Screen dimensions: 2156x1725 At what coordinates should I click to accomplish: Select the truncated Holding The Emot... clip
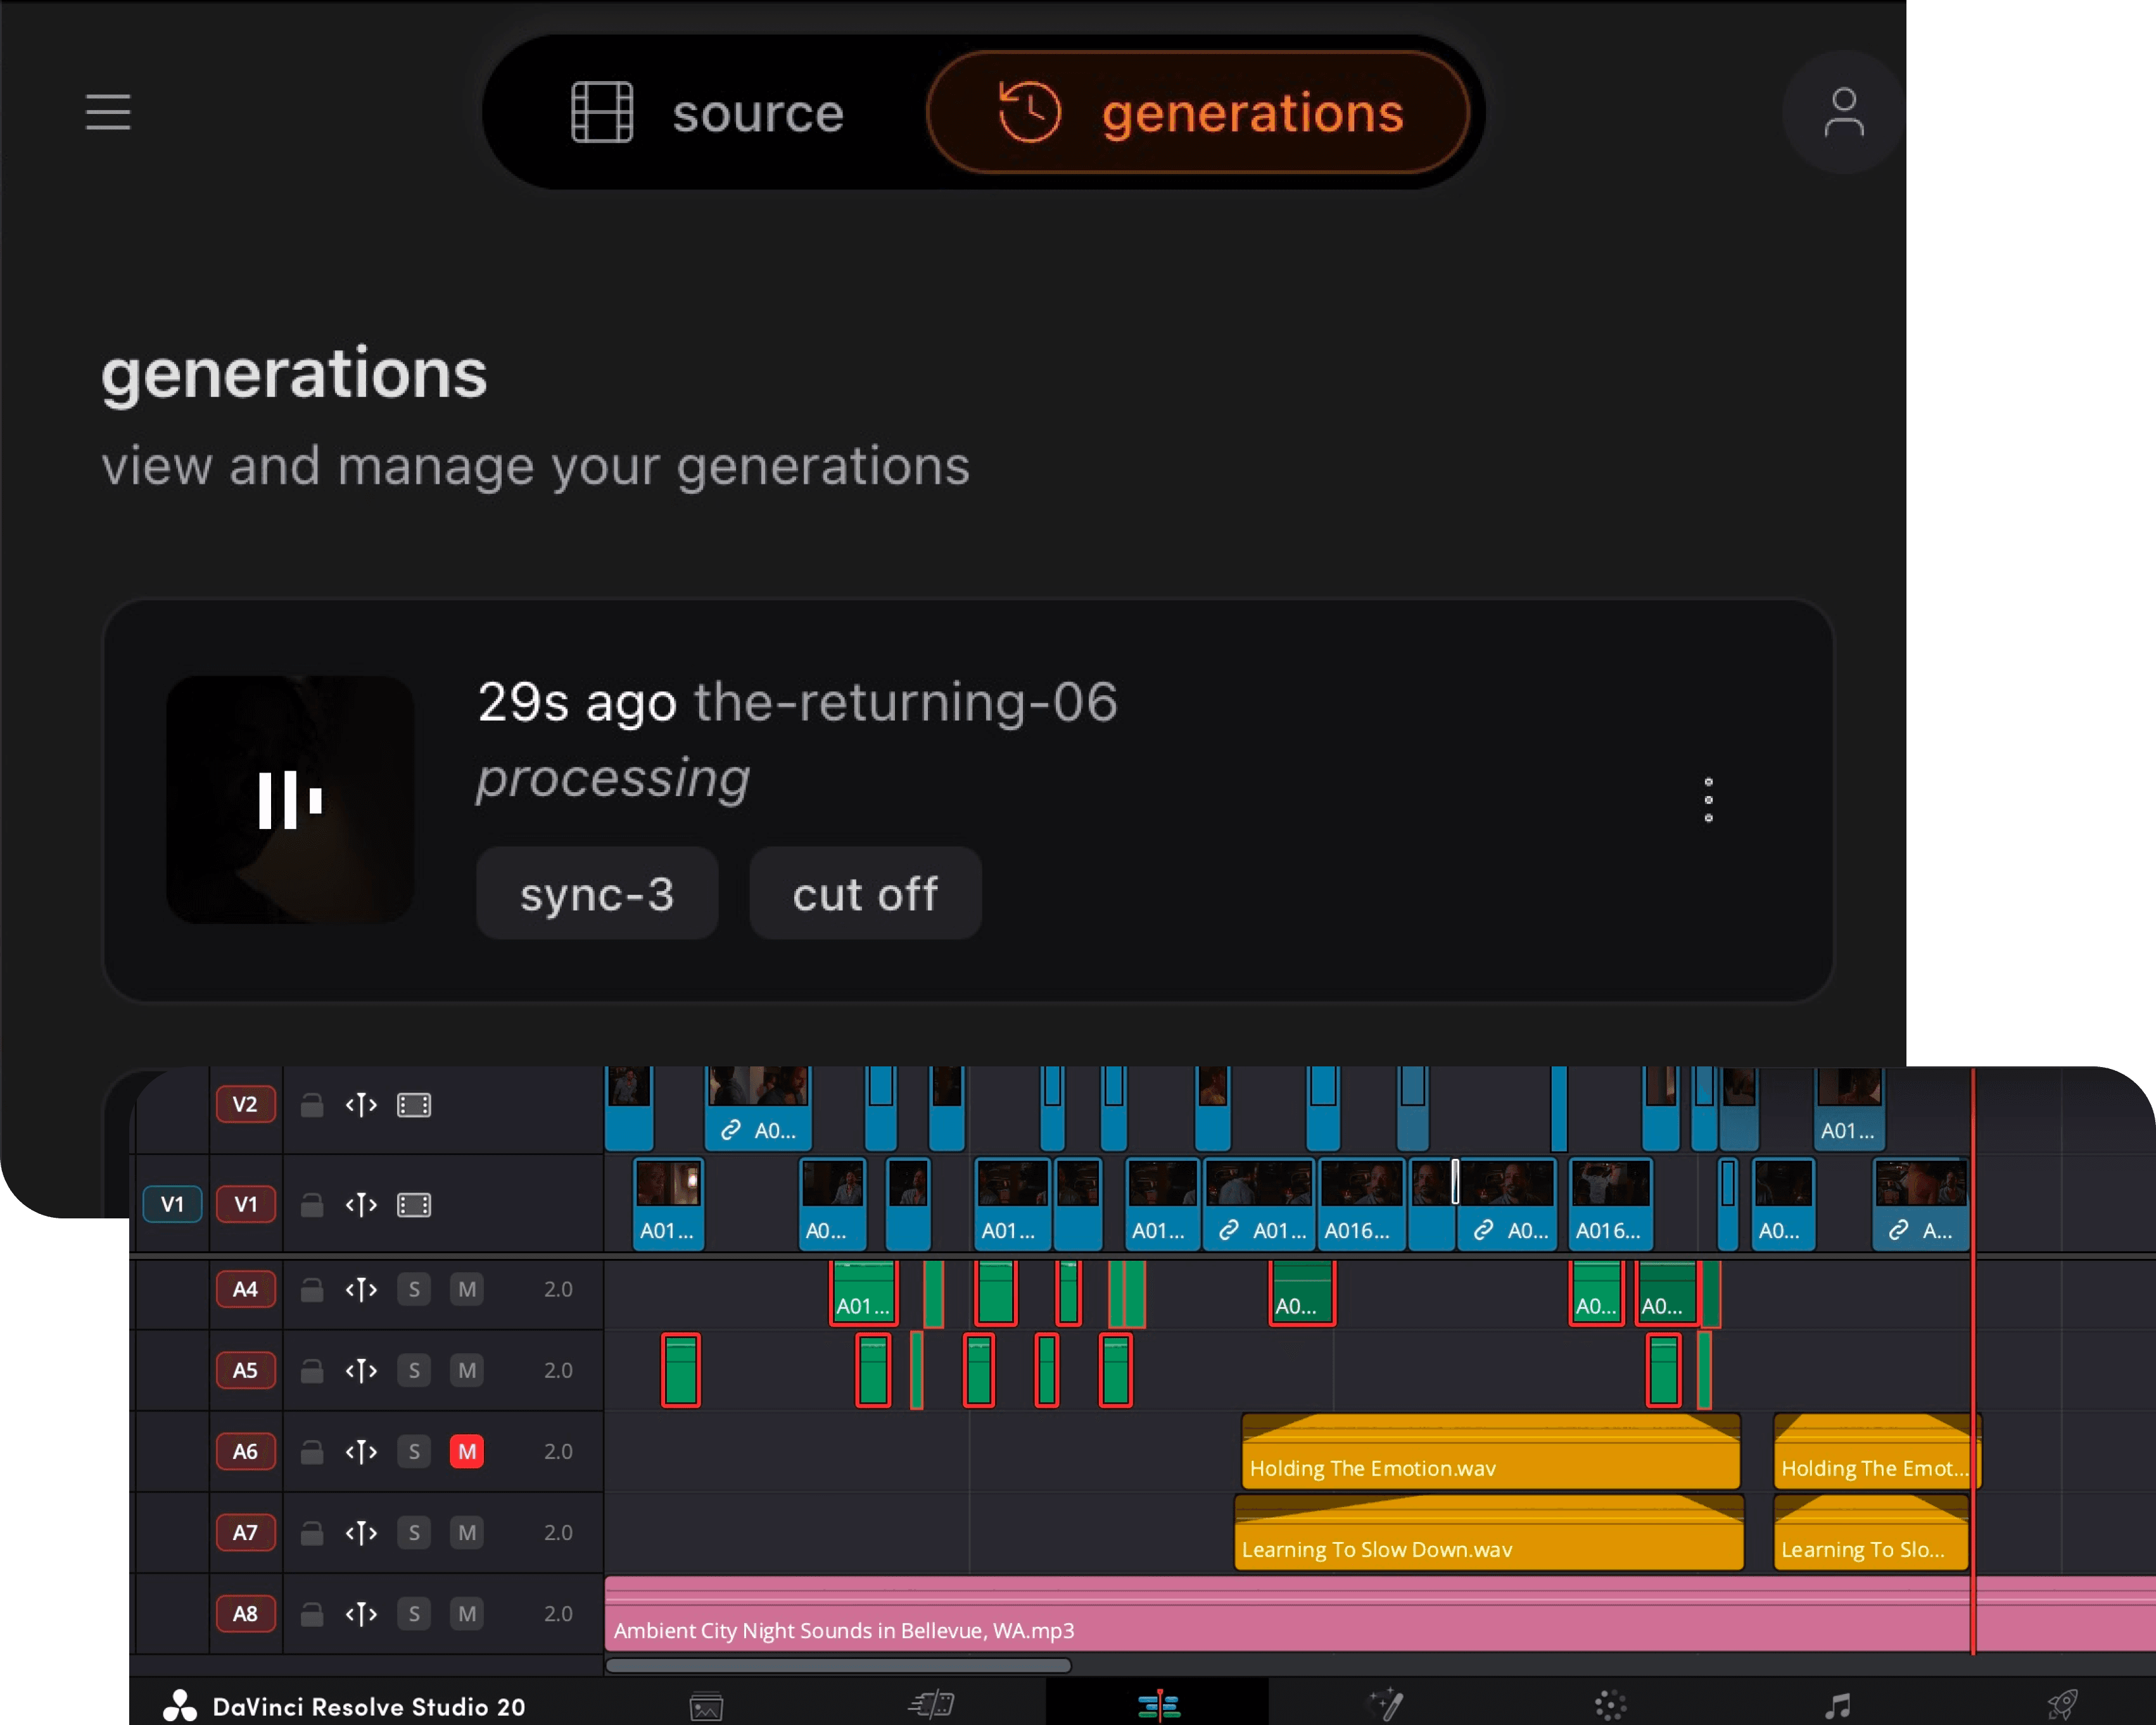point(1877,1451)
